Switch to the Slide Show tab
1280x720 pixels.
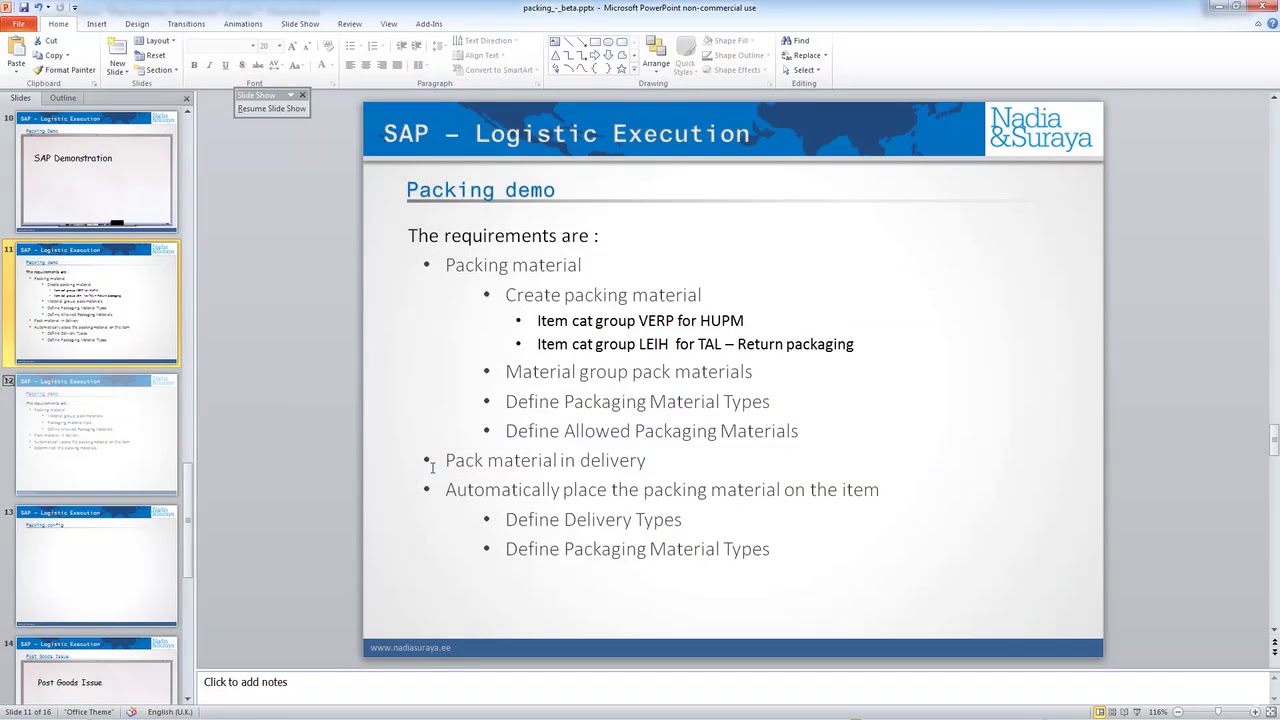[300, 24]
